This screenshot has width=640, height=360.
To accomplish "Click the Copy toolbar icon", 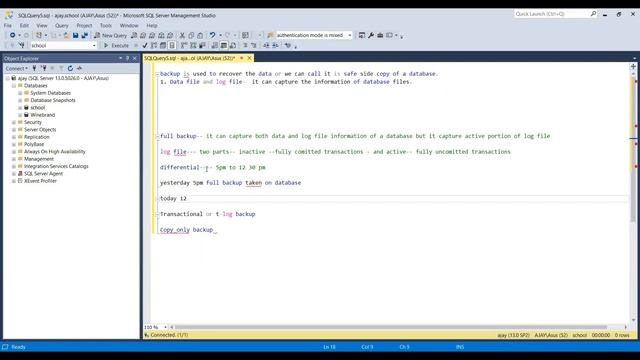I will point(191,36).
